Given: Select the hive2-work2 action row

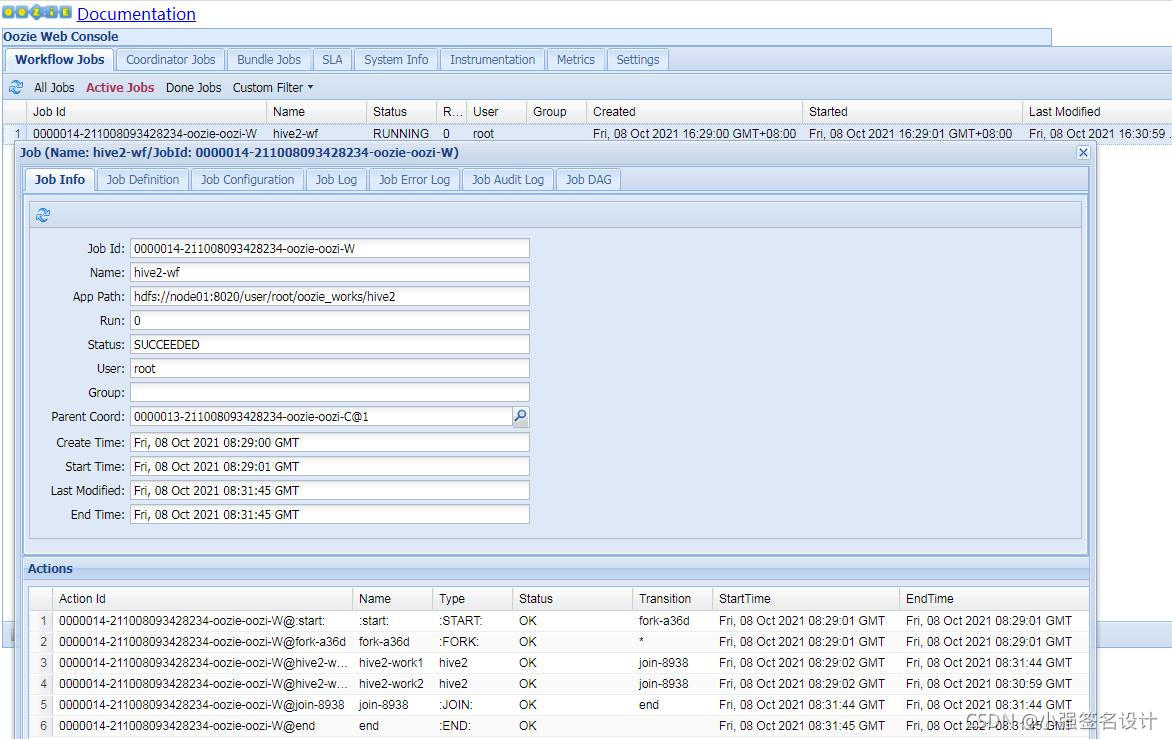Looking at the screenshot, I should pyautogui.click(x=558, y=684).
